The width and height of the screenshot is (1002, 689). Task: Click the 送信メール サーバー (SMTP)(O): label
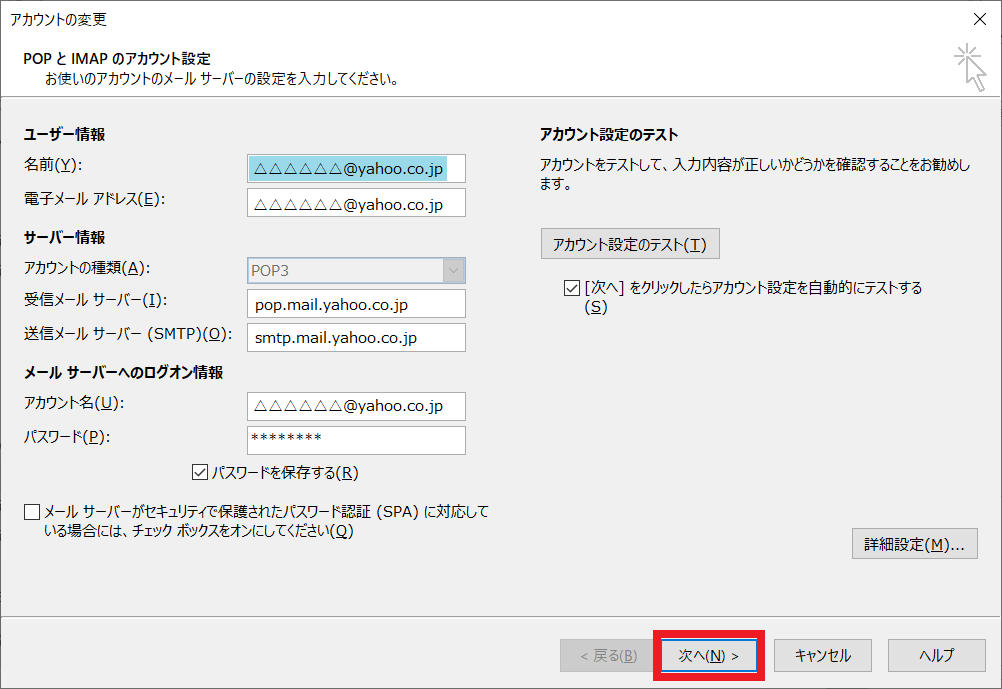click(128, 334)
